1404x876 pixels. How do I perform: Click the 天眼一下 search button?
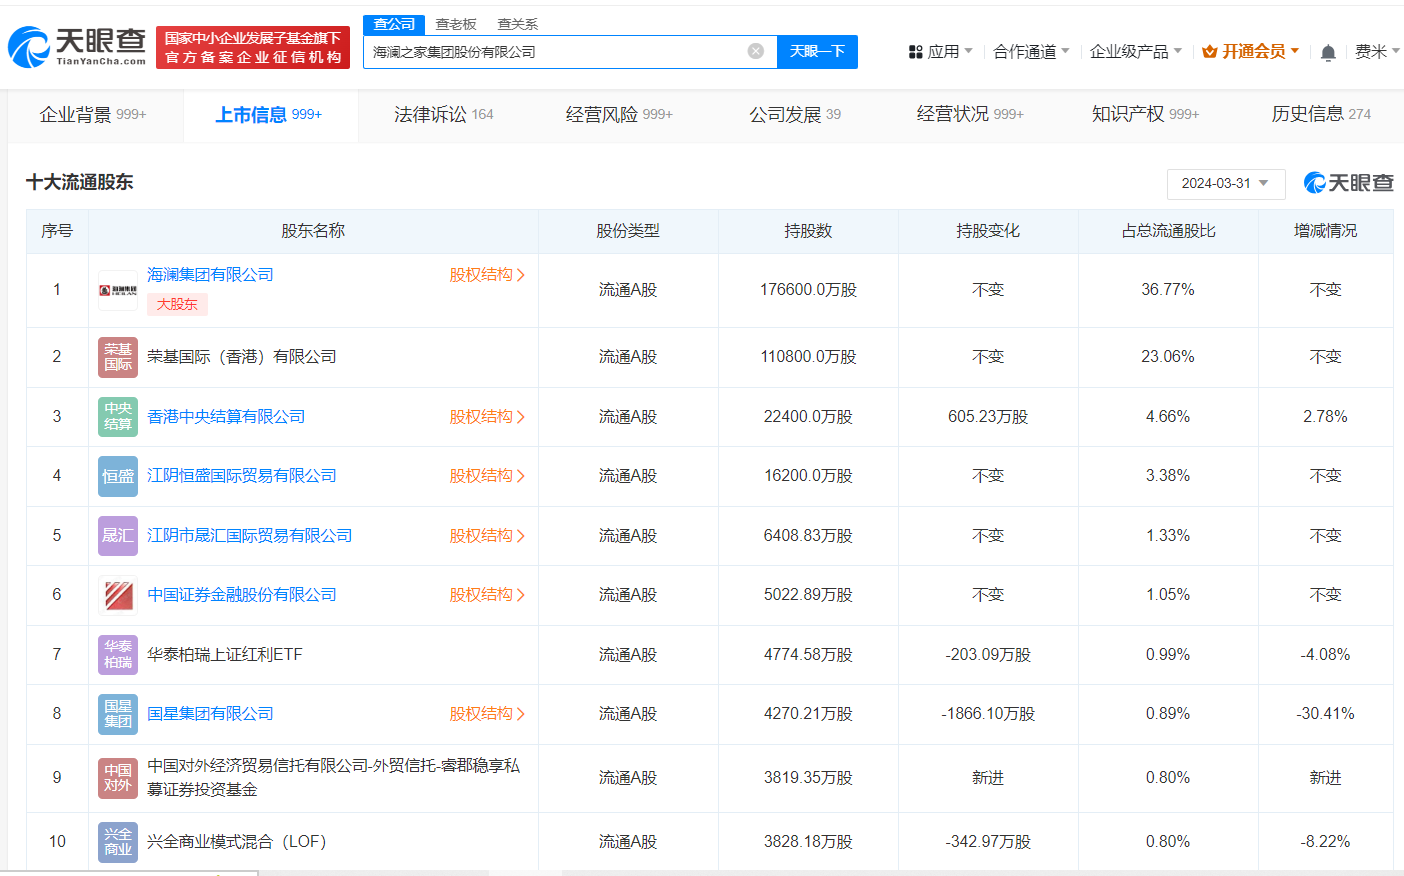817,51
